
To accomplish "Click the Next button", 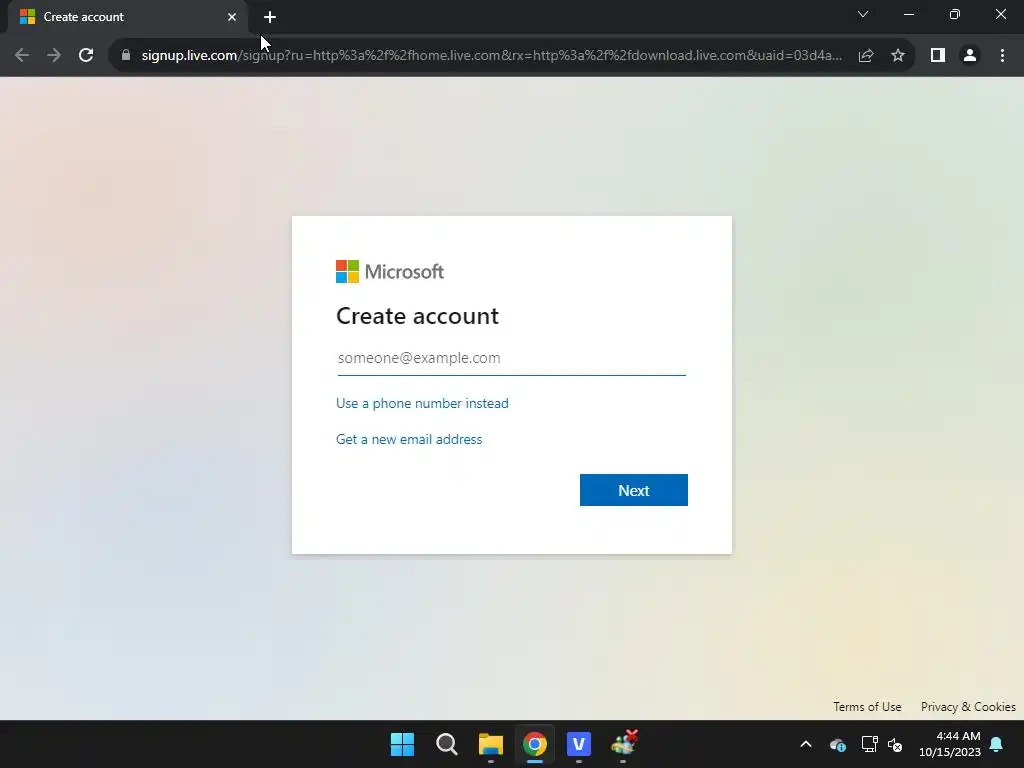I will (x=633, y=490).
